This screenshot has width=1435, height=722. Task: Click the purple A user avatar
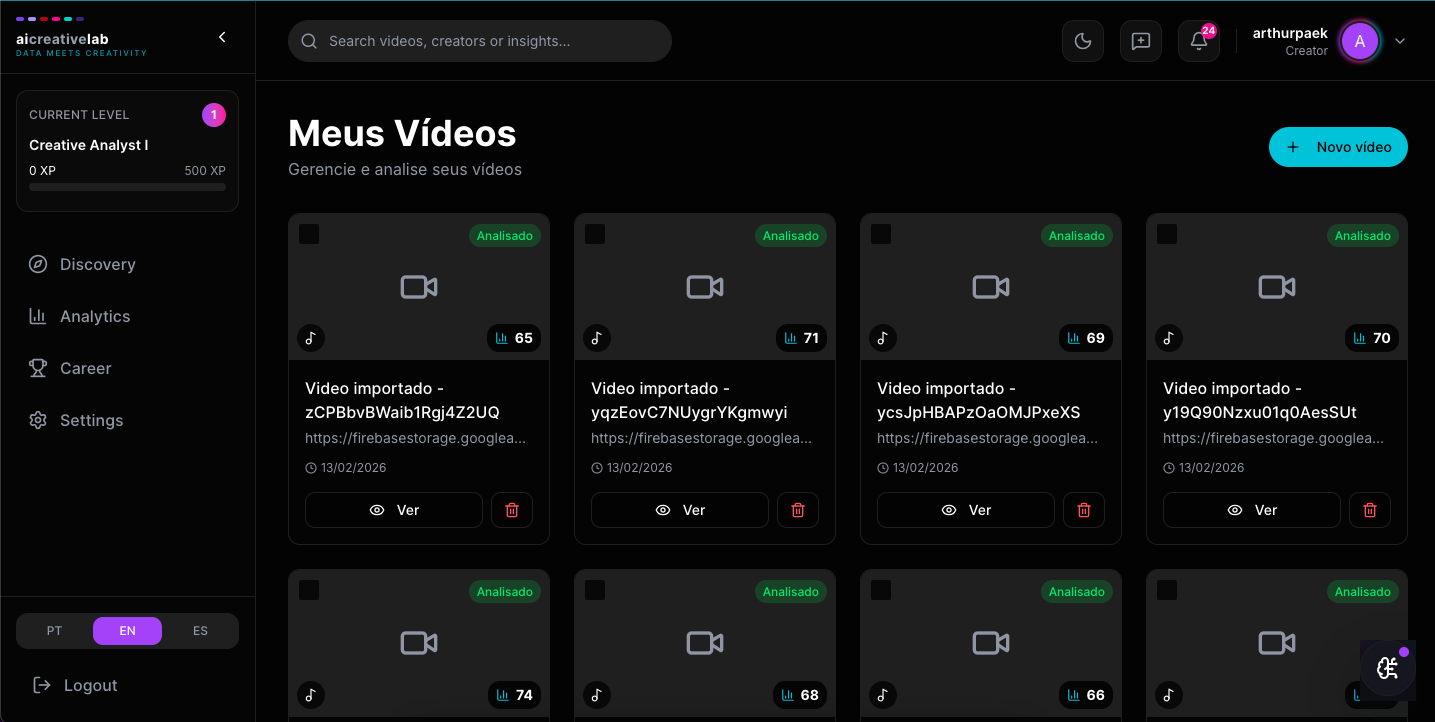point(1360,41)
